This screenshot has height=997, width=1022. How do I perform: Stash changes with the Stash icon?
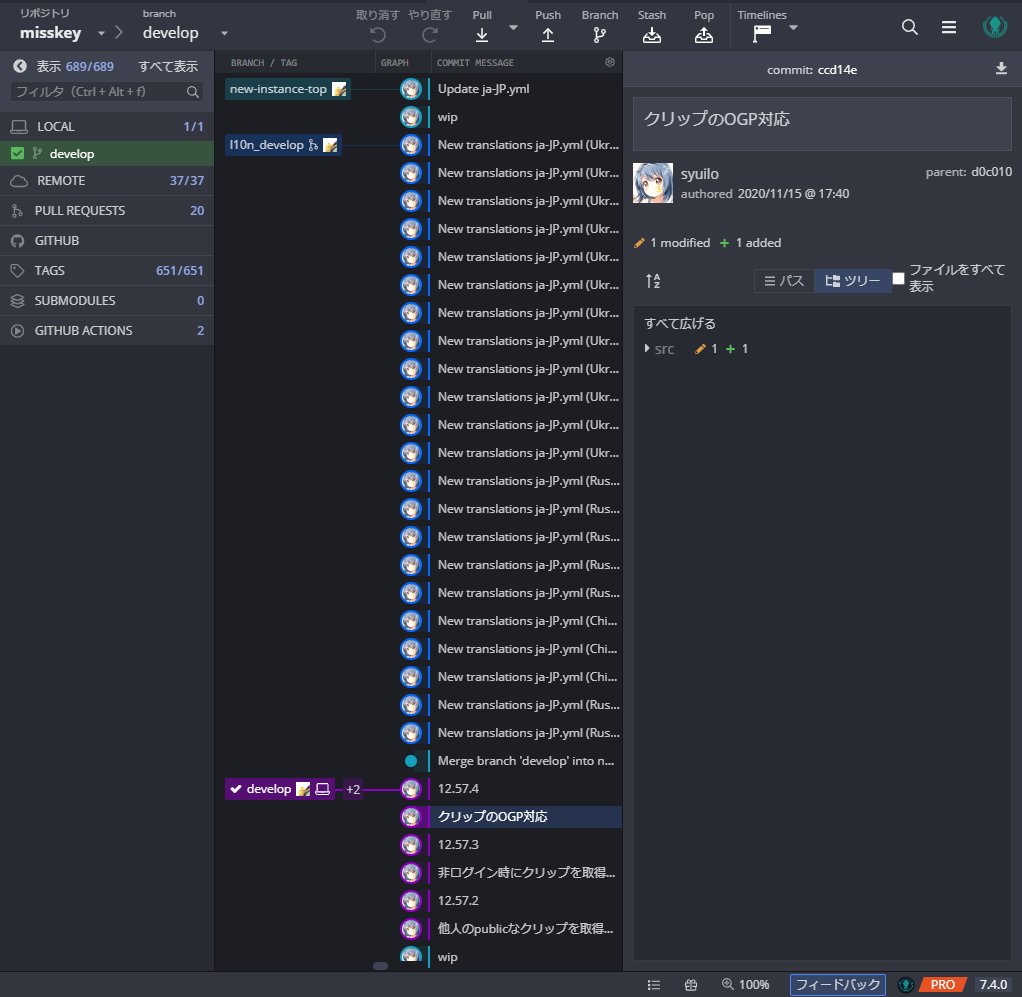[x=652, y=35]
